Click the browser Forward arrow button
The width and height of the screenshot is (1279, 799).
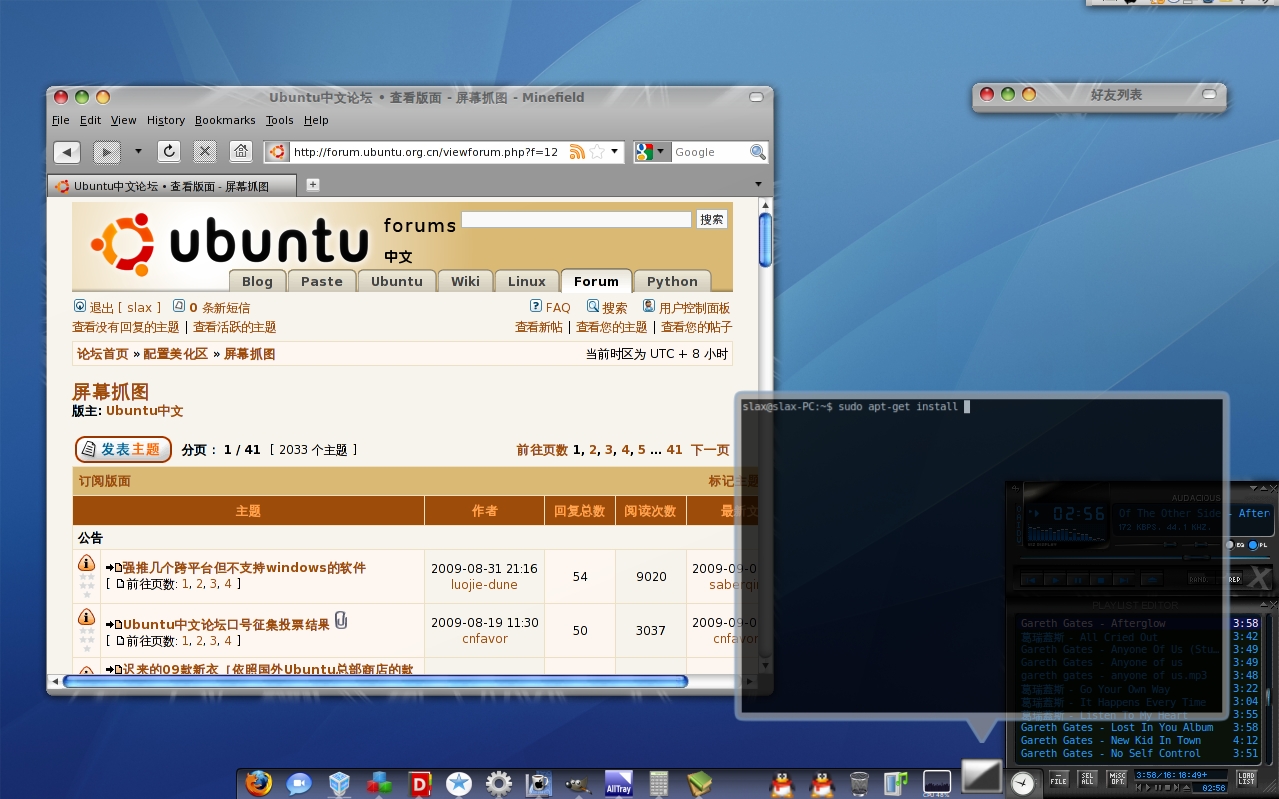pyautogui.click(x=107, y=152)
